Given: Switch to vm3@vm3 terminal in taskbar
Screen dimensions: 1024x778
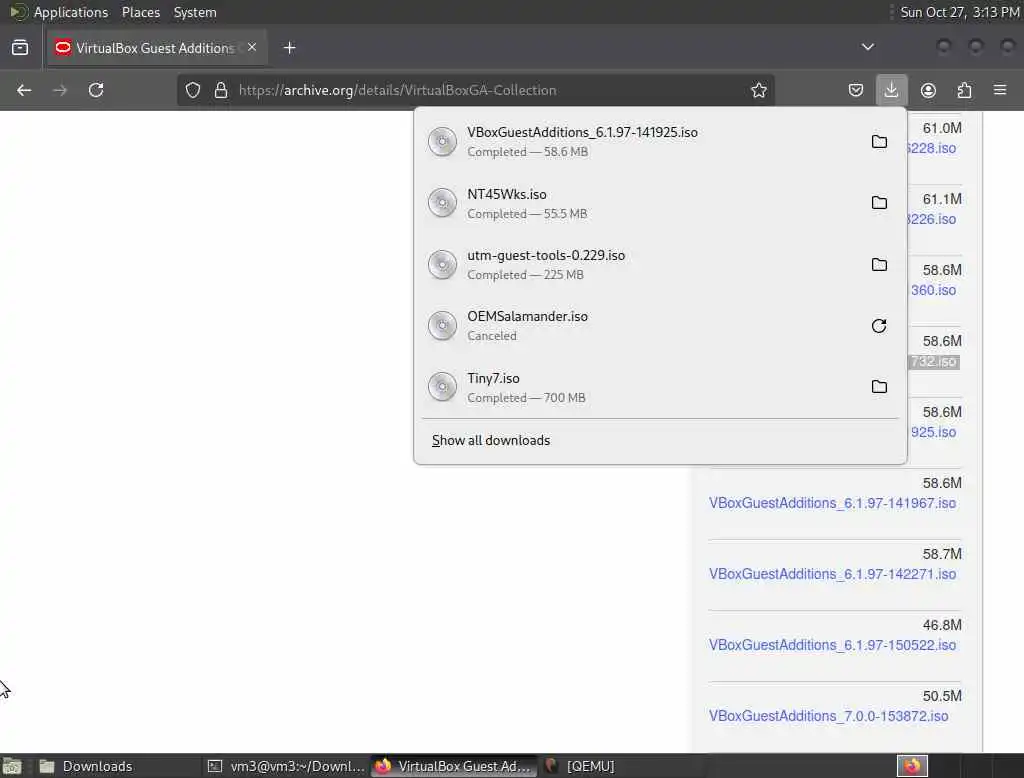Looking at the screenshot, I should point(287,766).
